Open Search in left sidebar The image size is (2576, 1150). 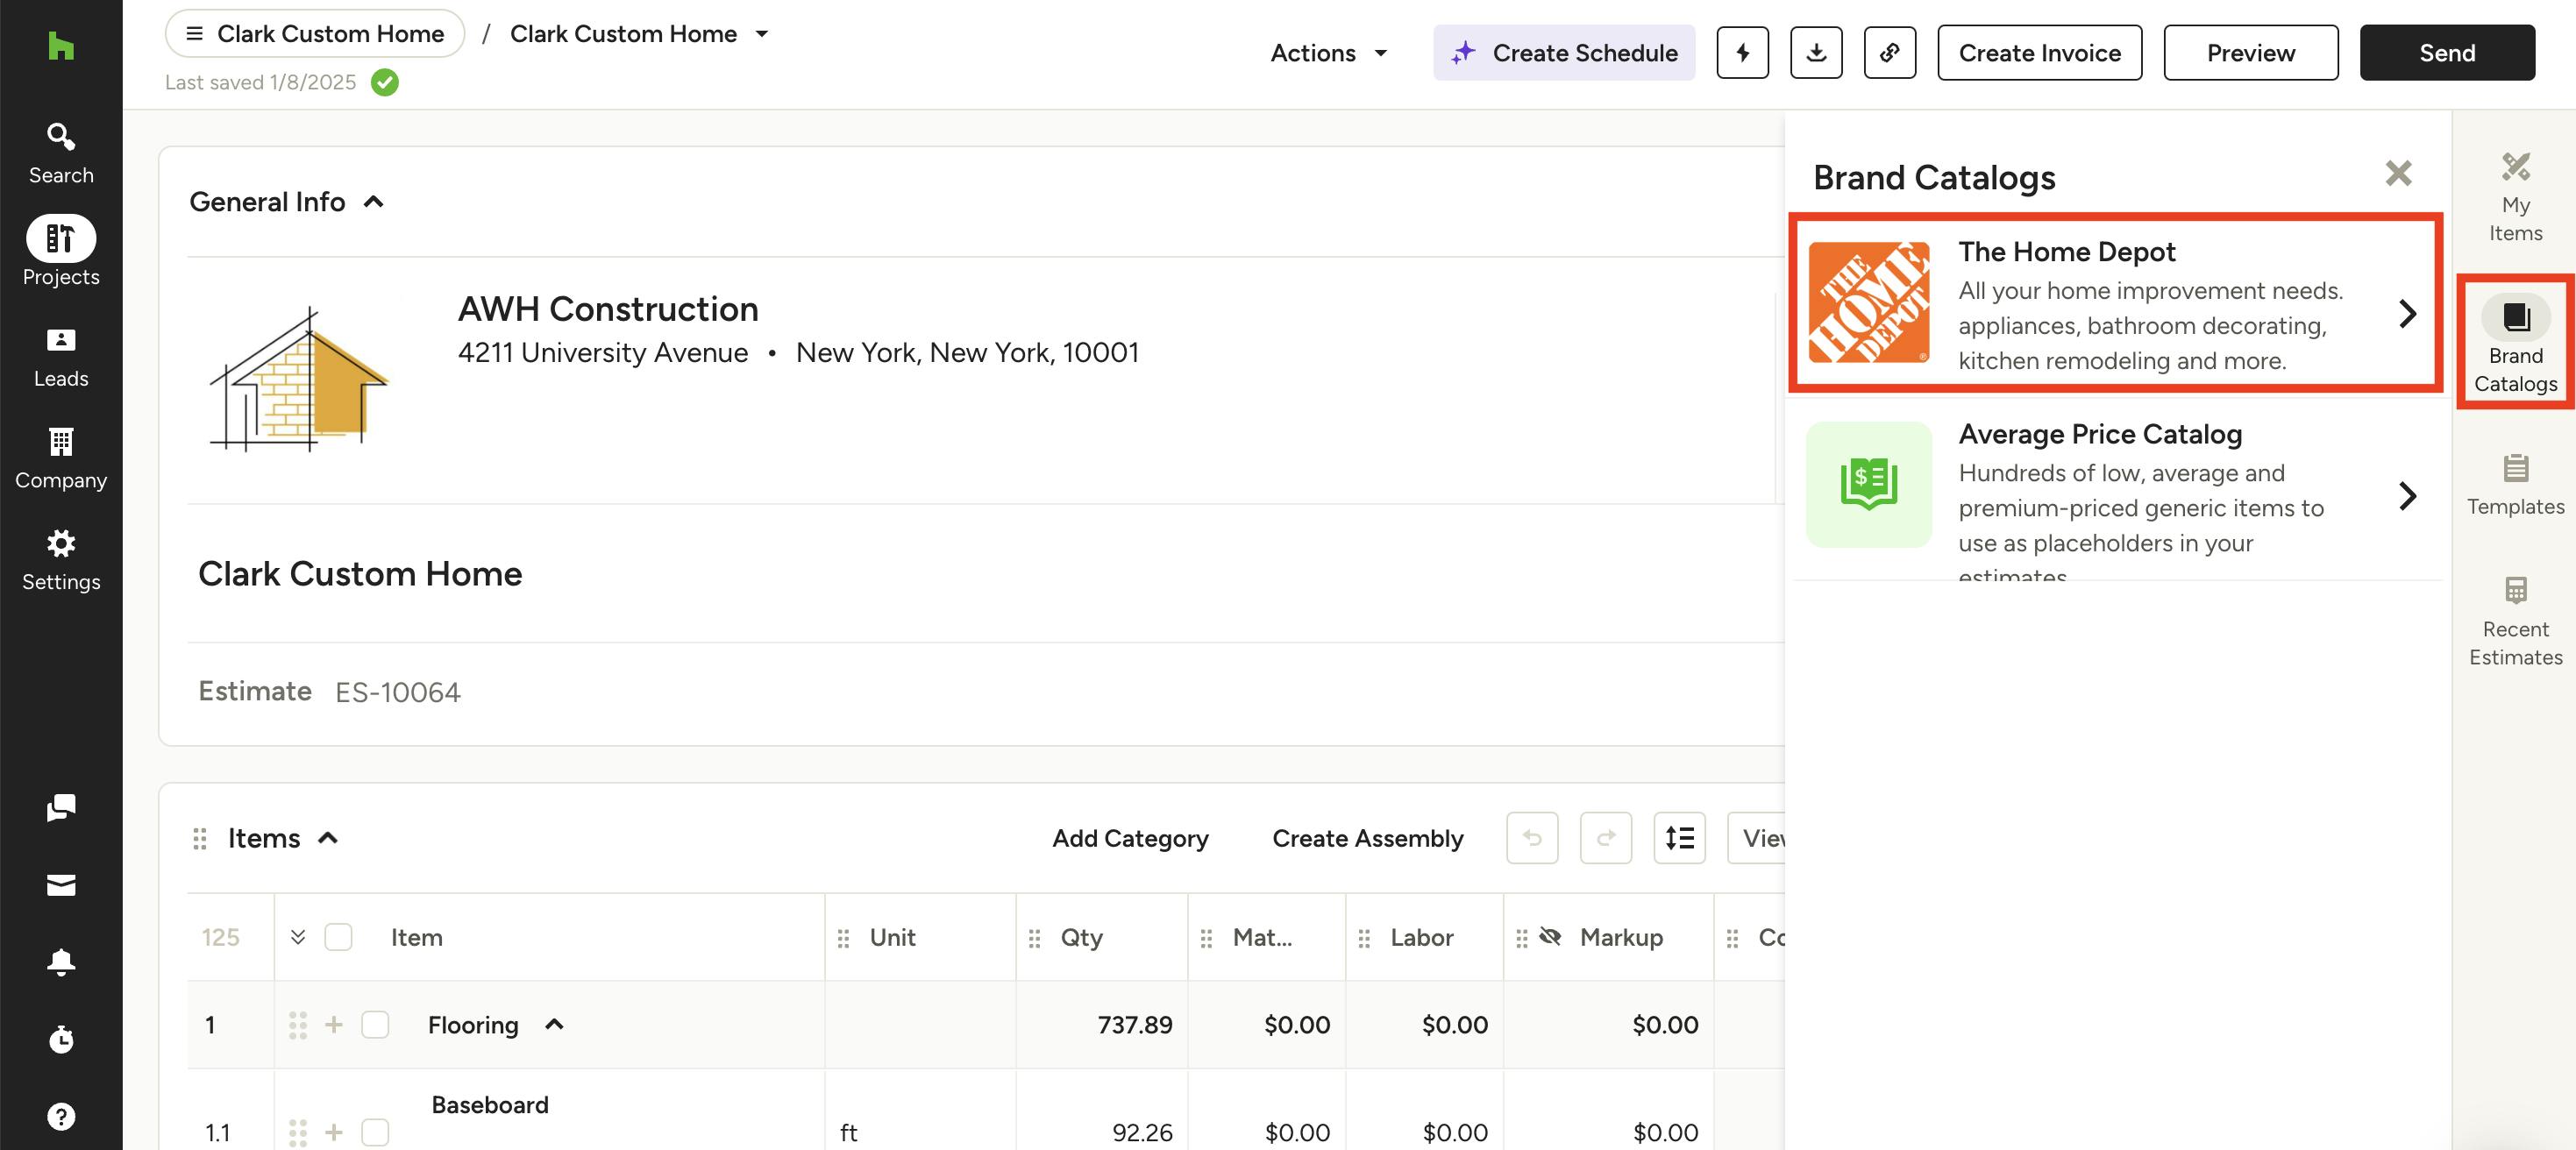click(61, 153)
